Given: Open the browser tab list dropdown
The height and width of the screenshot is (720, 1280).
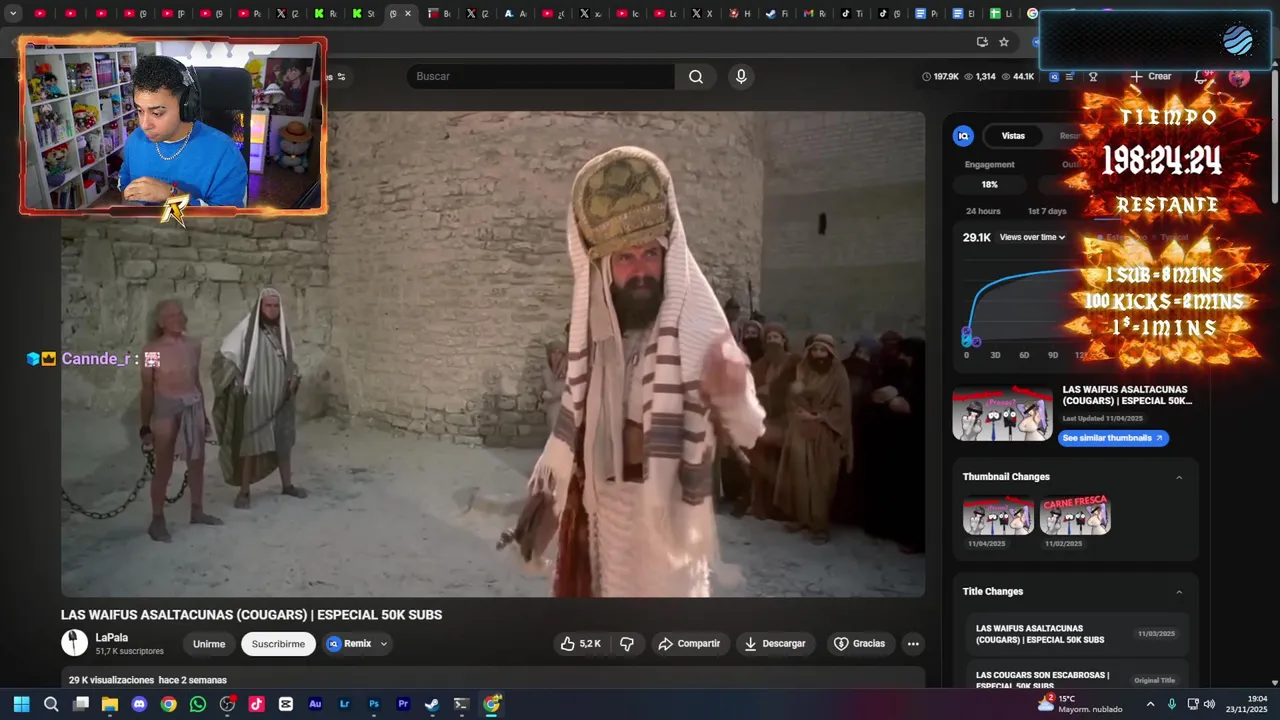Looking at the screenshot, I should tap(13, 14).
